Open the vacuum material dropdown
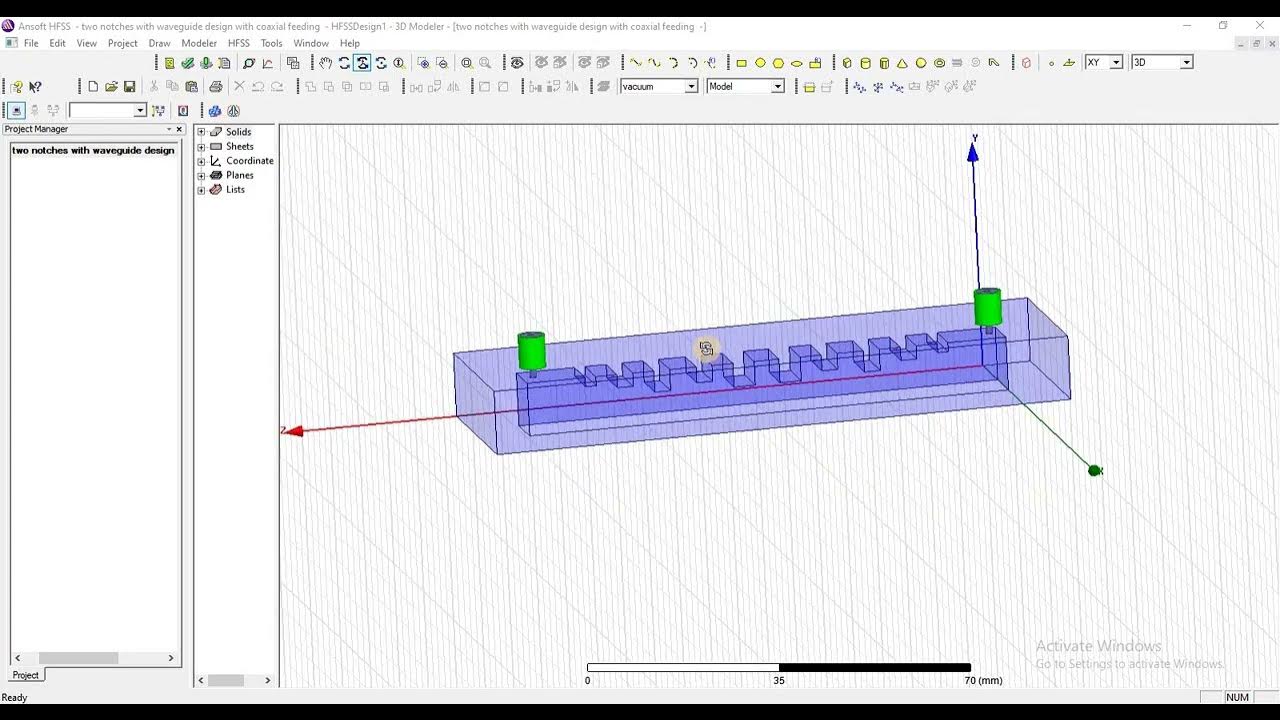Screen dimensions: 1280x720 [x=691, y=87]
